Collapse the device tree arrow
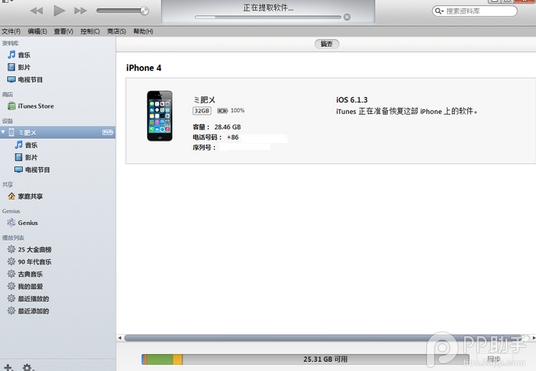The height and width of the screenshot is (371, 536). (x=3, y=132)
